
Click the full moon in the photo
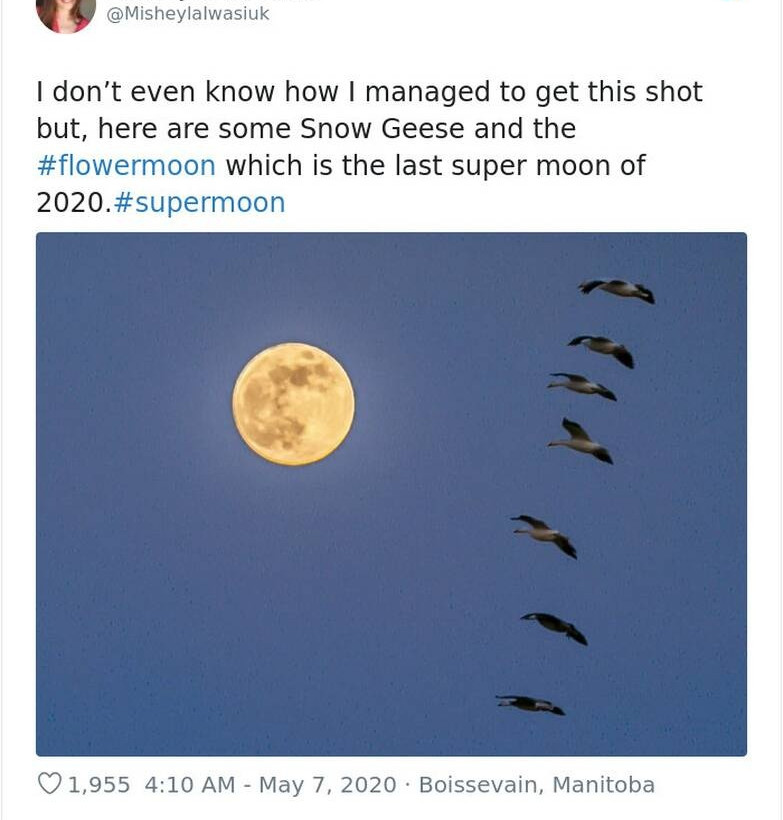tap(293, 404)
